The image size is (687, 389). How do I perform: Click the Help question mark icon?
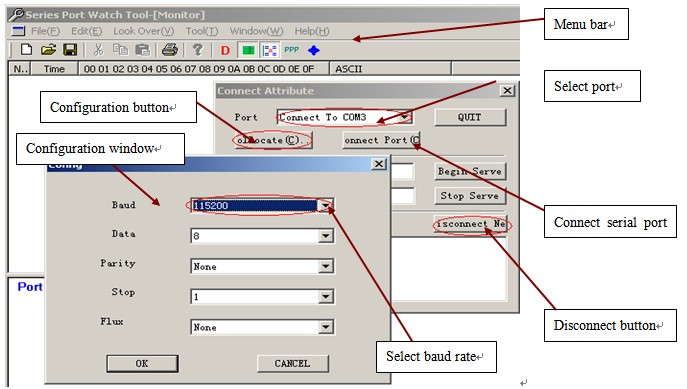coord(198,50)
